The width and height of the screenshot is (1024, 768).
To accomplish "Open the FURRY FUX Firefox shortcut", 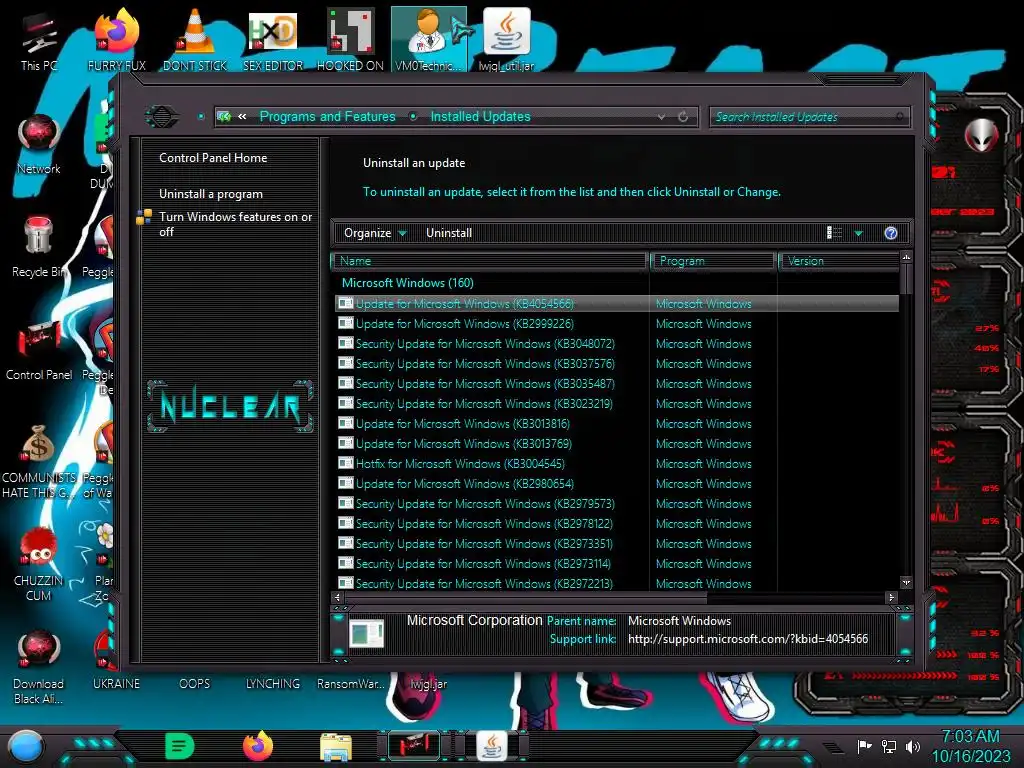I will [x=116, y=40].
